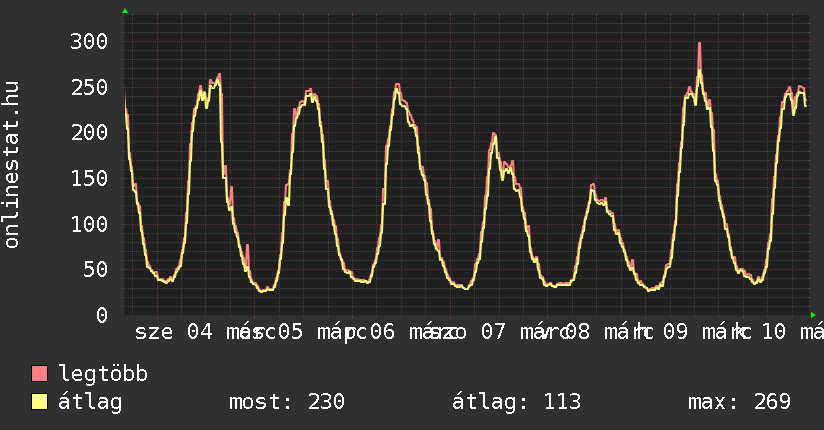Click the 0 y-axis label
The width and height of the screenshot is (824, 430).
tap(103, 315)
